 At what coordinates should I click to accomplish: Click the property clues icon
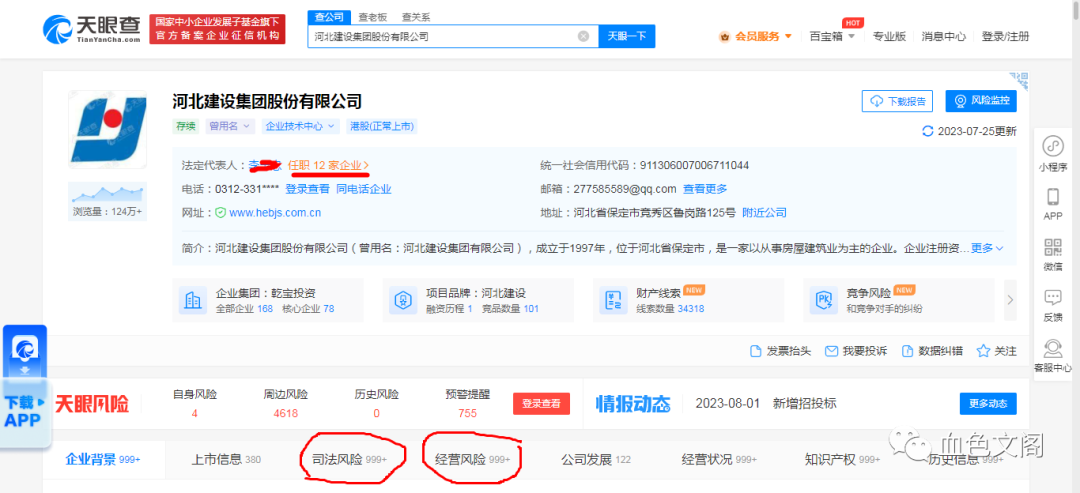(x=613, y=300)
